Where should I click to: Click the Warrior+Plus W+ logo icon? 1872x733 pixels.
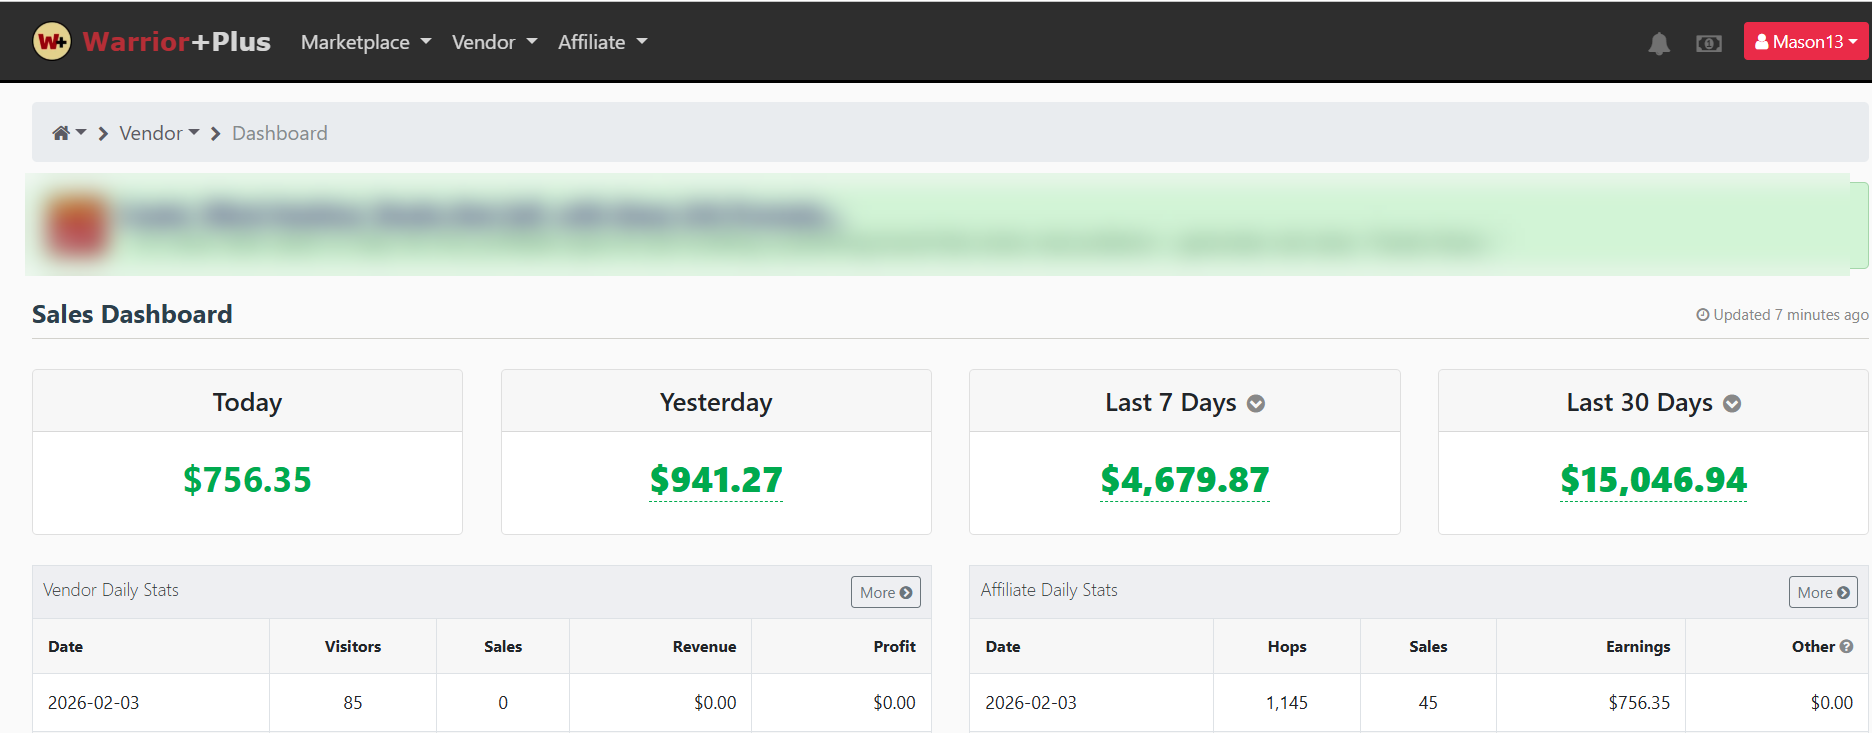(52, 42)
